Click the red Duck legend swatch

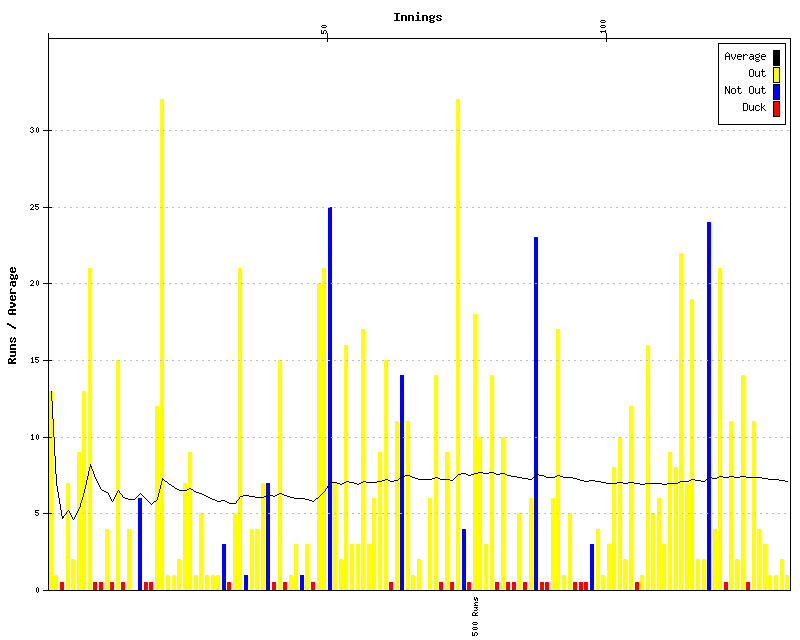pyautogui.click(x=776, y=107)
